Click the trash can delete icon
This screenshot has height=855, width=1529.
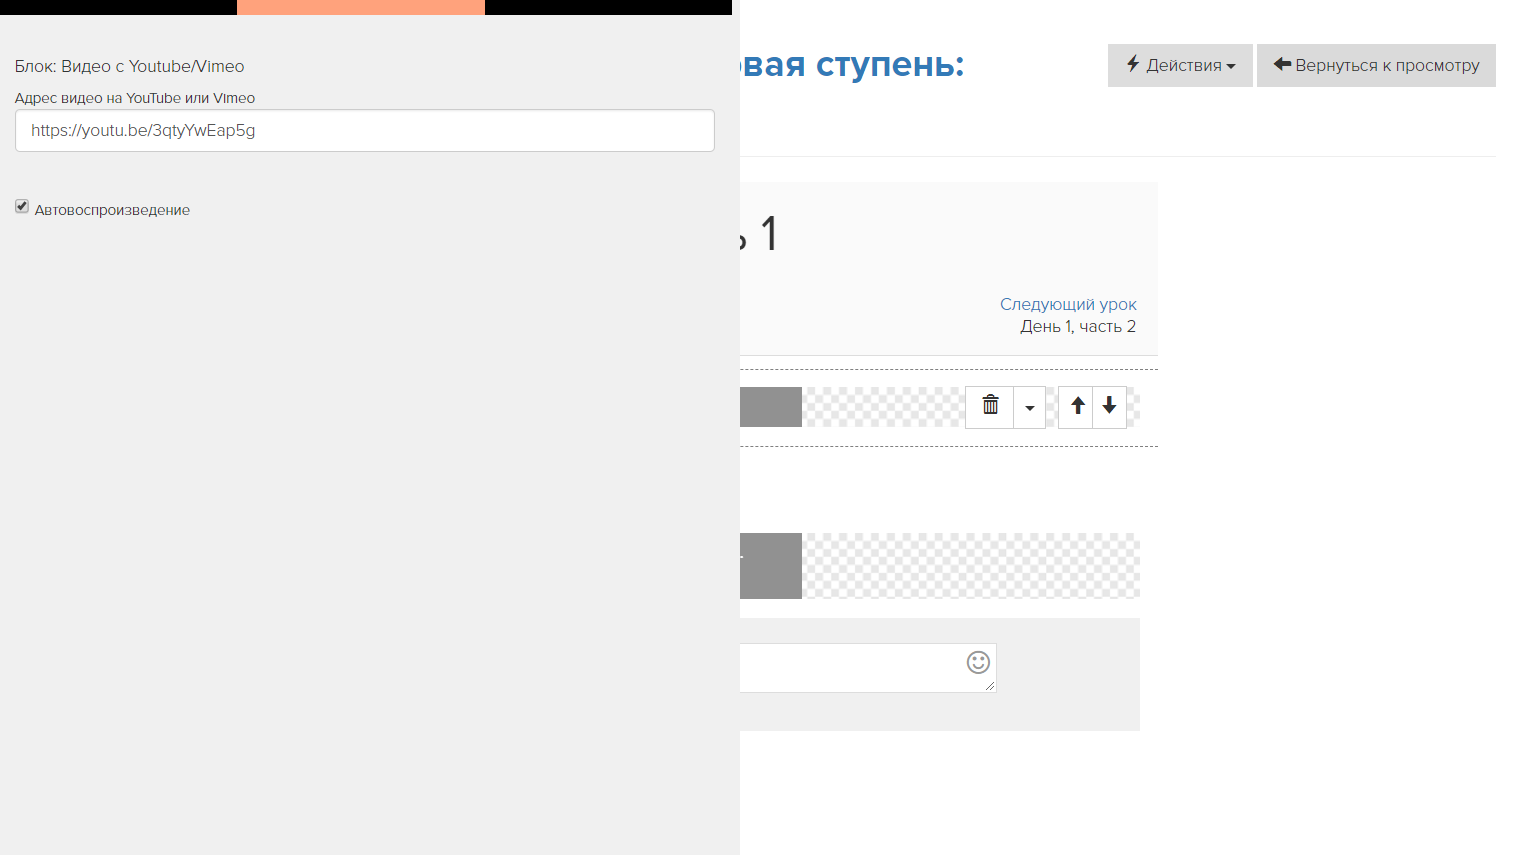[990, 406]
